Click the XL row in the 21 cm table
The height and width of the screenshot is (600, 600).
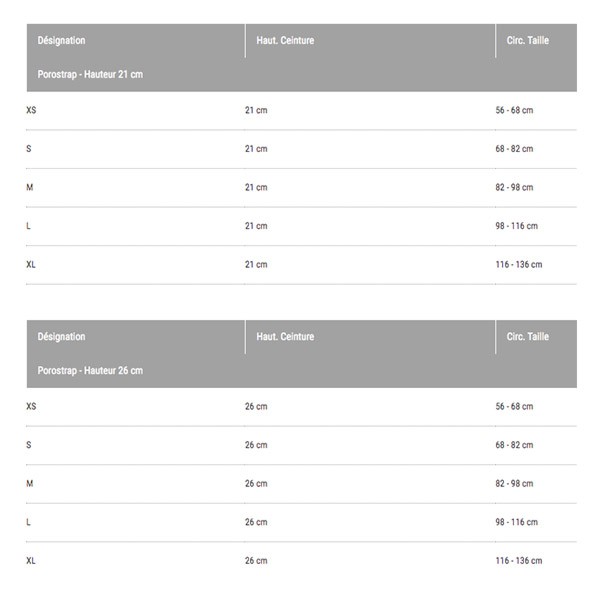click(302, 264)
